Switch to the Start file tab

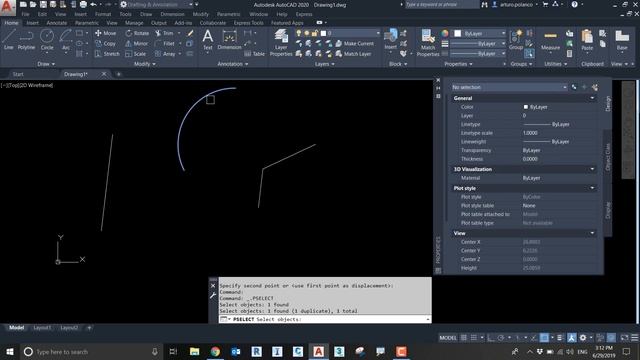18,74
